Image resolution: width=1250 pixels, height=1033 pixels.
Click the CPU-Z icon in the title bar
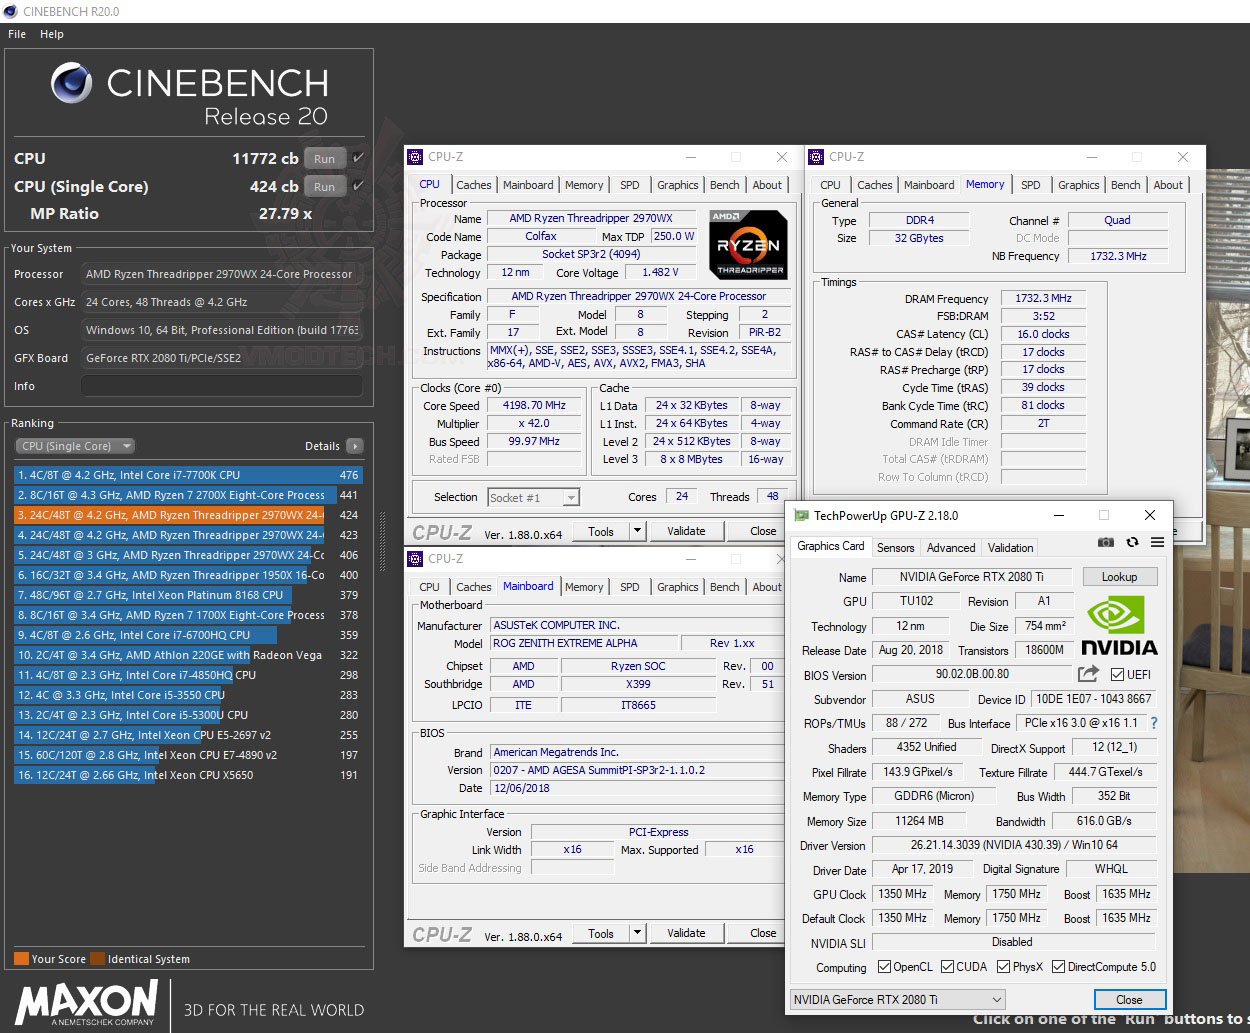[413, 157]
